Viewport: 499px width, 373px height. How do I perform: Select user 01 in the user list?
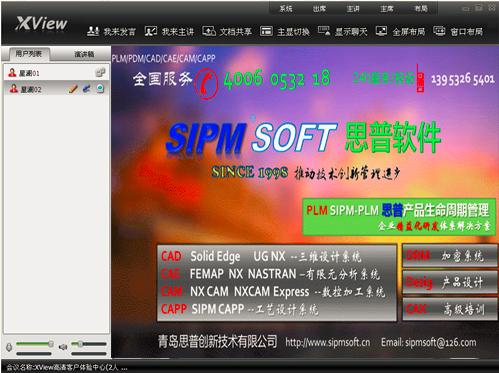[56, 73]
